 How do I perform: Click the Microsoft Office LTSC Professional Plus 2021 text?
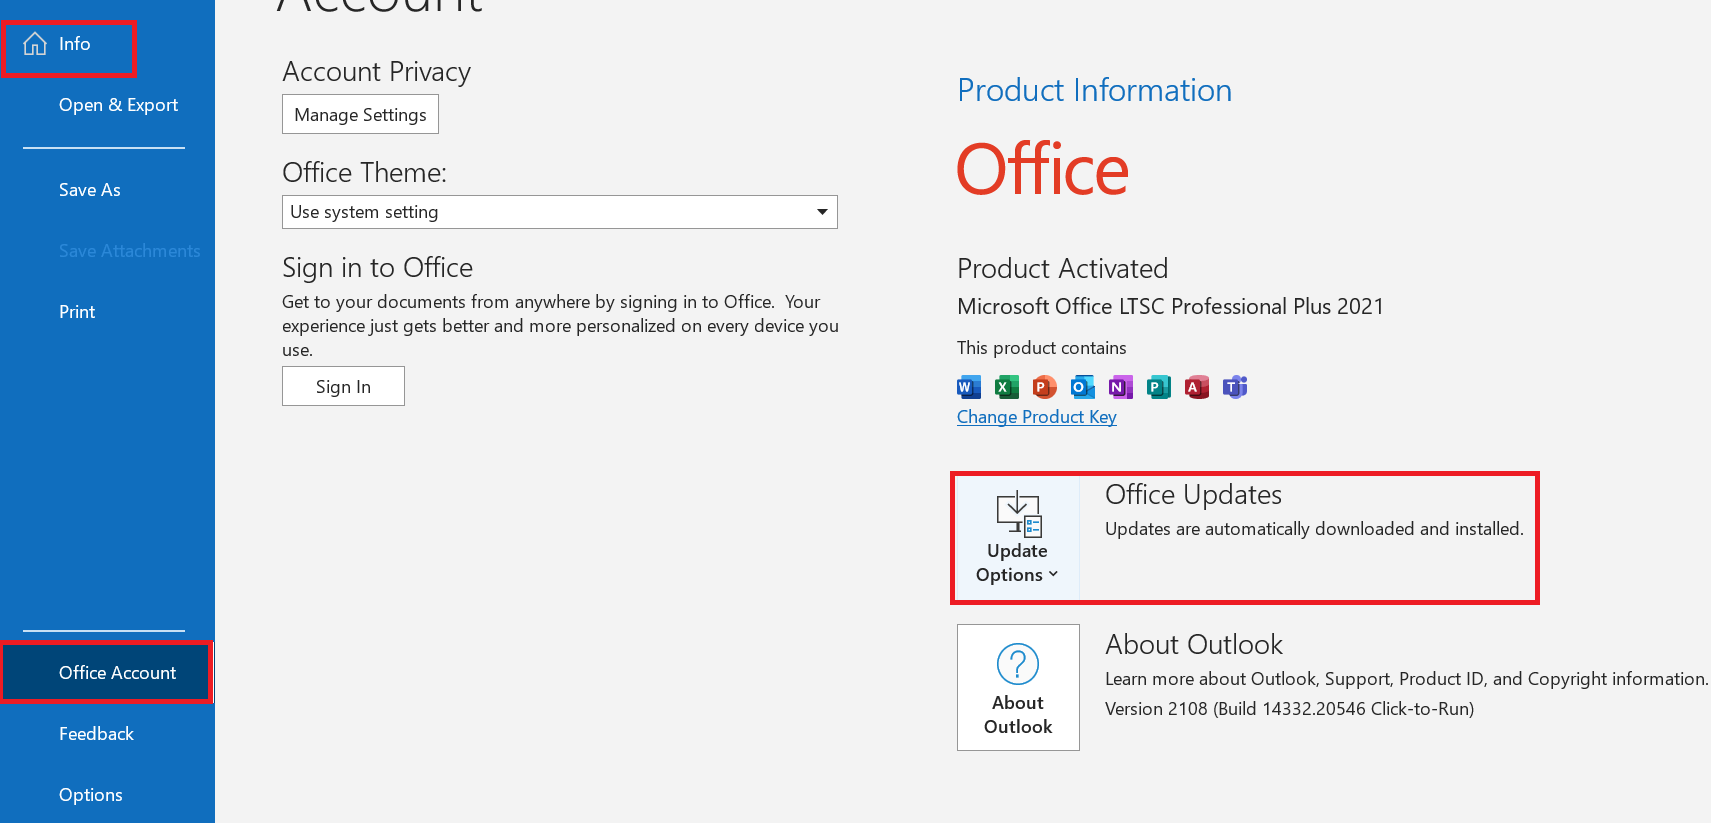(1170, 307)
